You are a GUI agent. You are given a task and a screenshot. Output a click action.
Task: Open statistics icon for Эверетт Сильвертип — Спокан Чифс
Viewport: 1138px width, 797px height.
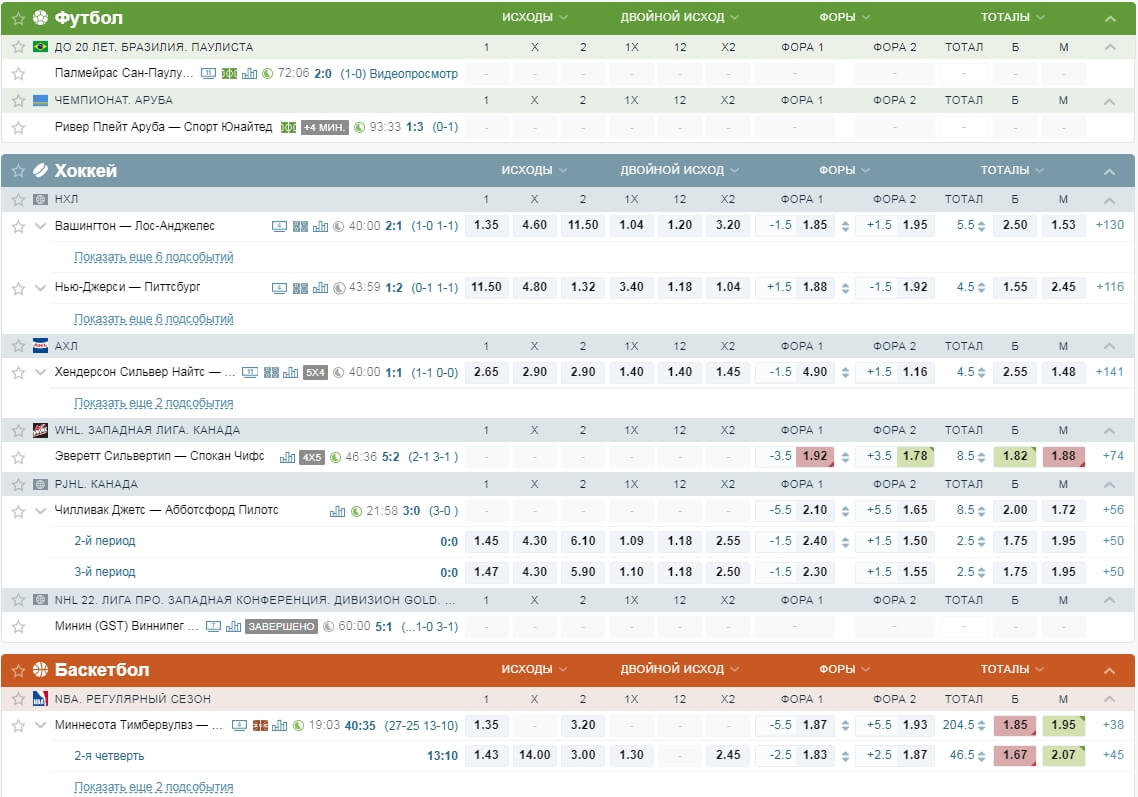point(288,457)
